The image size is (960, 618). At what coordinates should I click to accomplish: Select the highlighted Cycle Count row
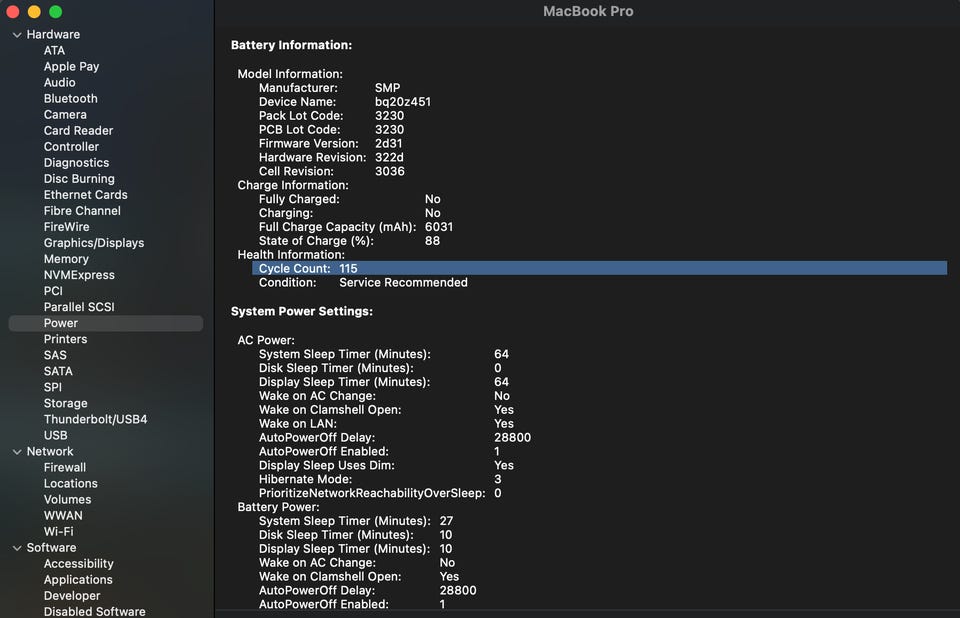coord(598,268)
